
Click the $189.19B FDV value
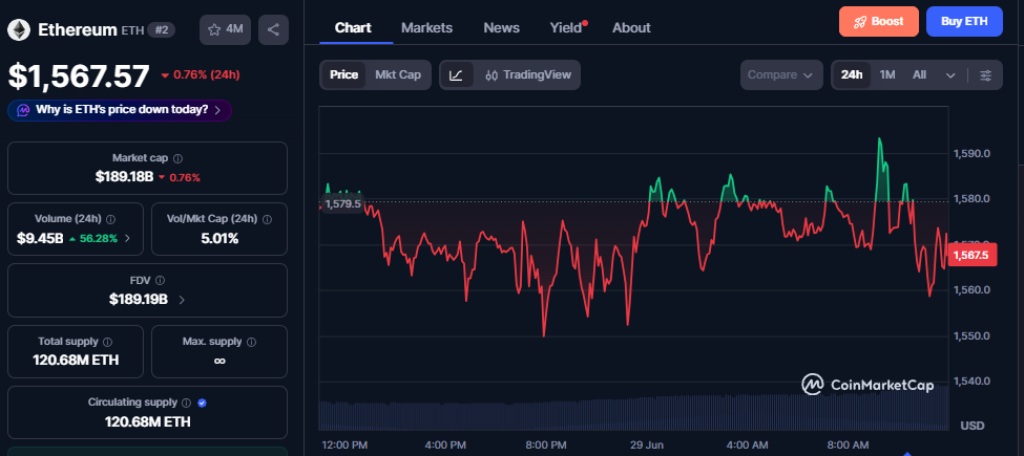point(138,300)
